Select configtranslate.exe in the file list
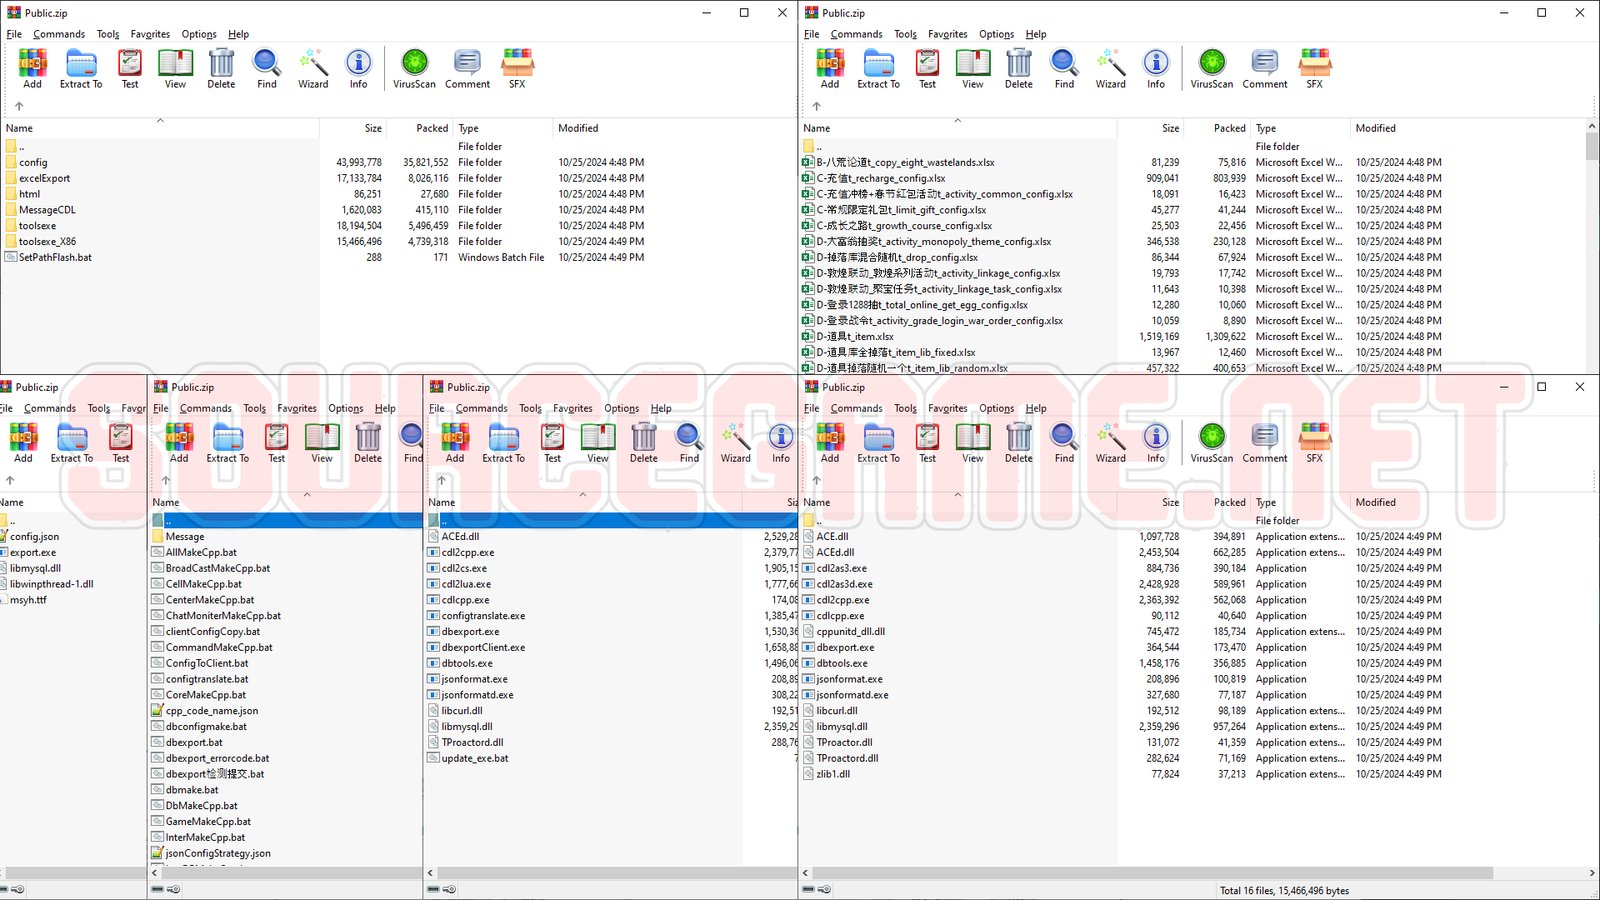1600x900 pixels. pyautogui.click(x=483, y=616)
